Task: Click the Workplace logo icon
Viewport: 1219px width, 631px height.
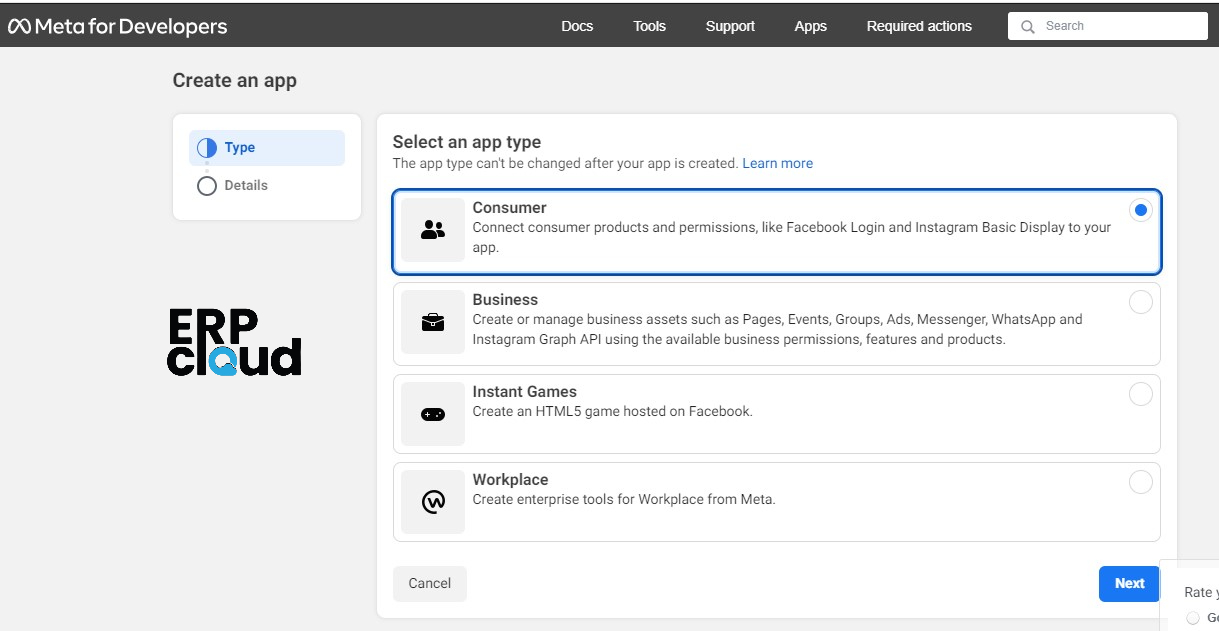Action: (433, 502)
